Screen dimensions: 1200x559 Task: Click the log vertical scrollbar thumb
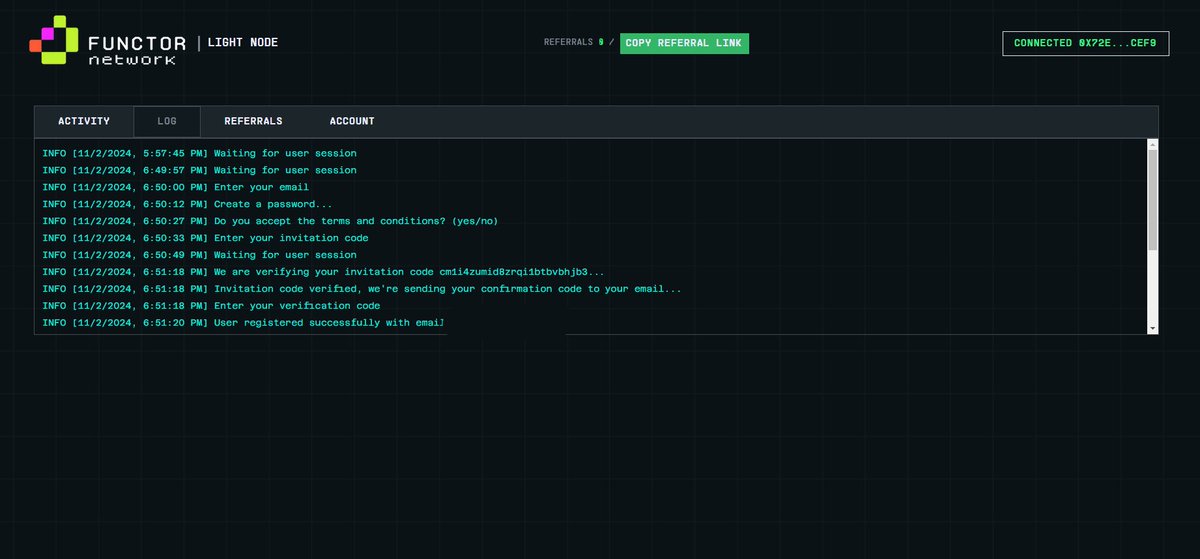click(1152, 200)
